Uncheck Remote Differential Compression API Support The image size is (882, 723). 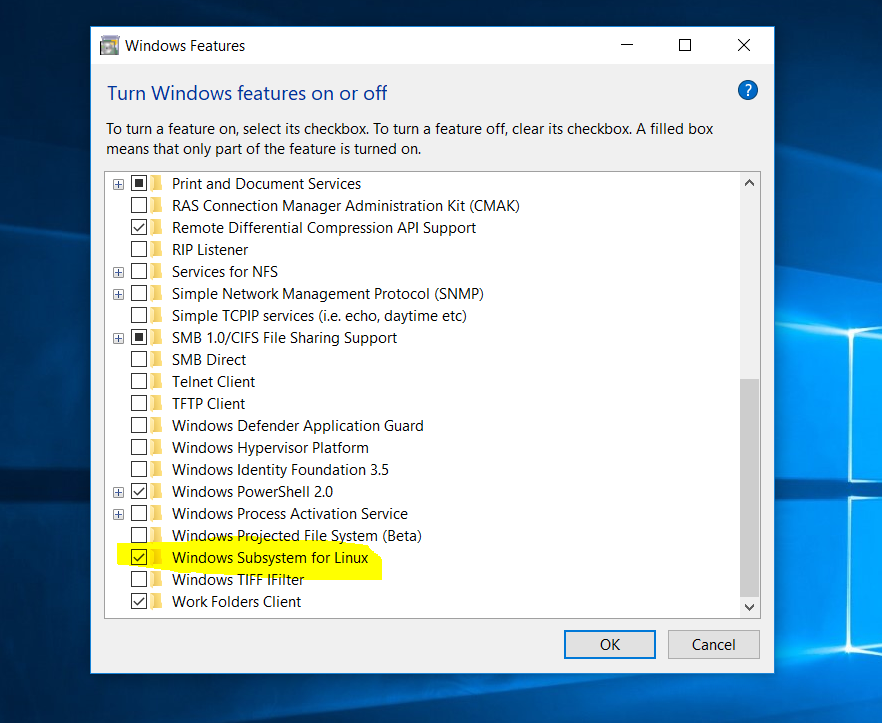[138, 227]
